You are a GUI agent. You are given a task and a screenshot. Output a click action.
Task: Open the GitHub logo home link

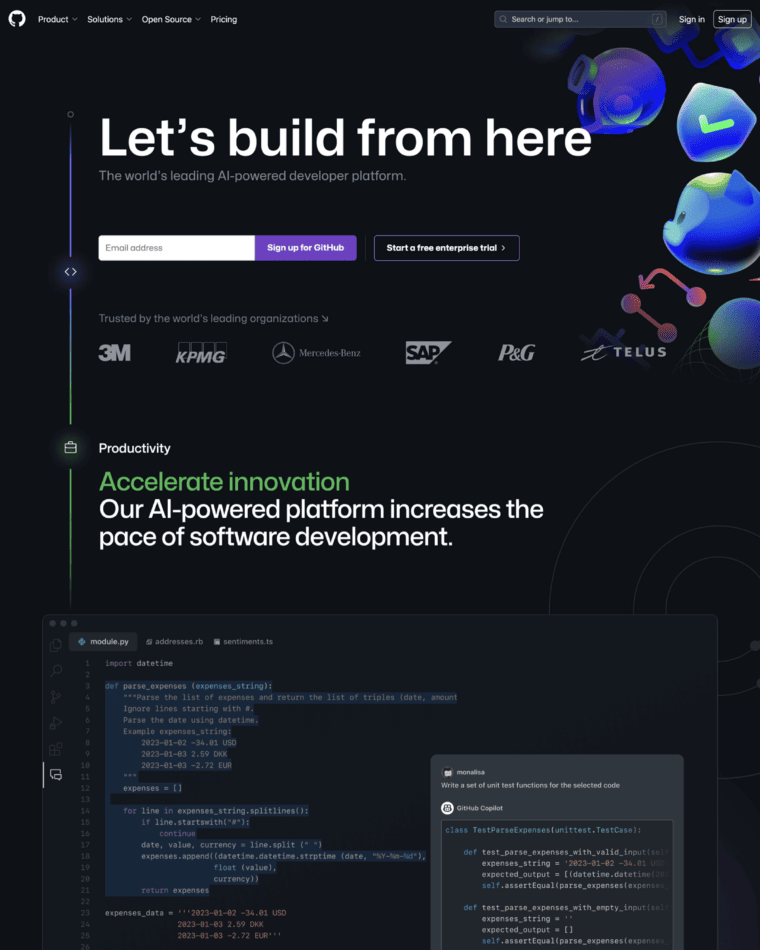[x=17, y=19]
